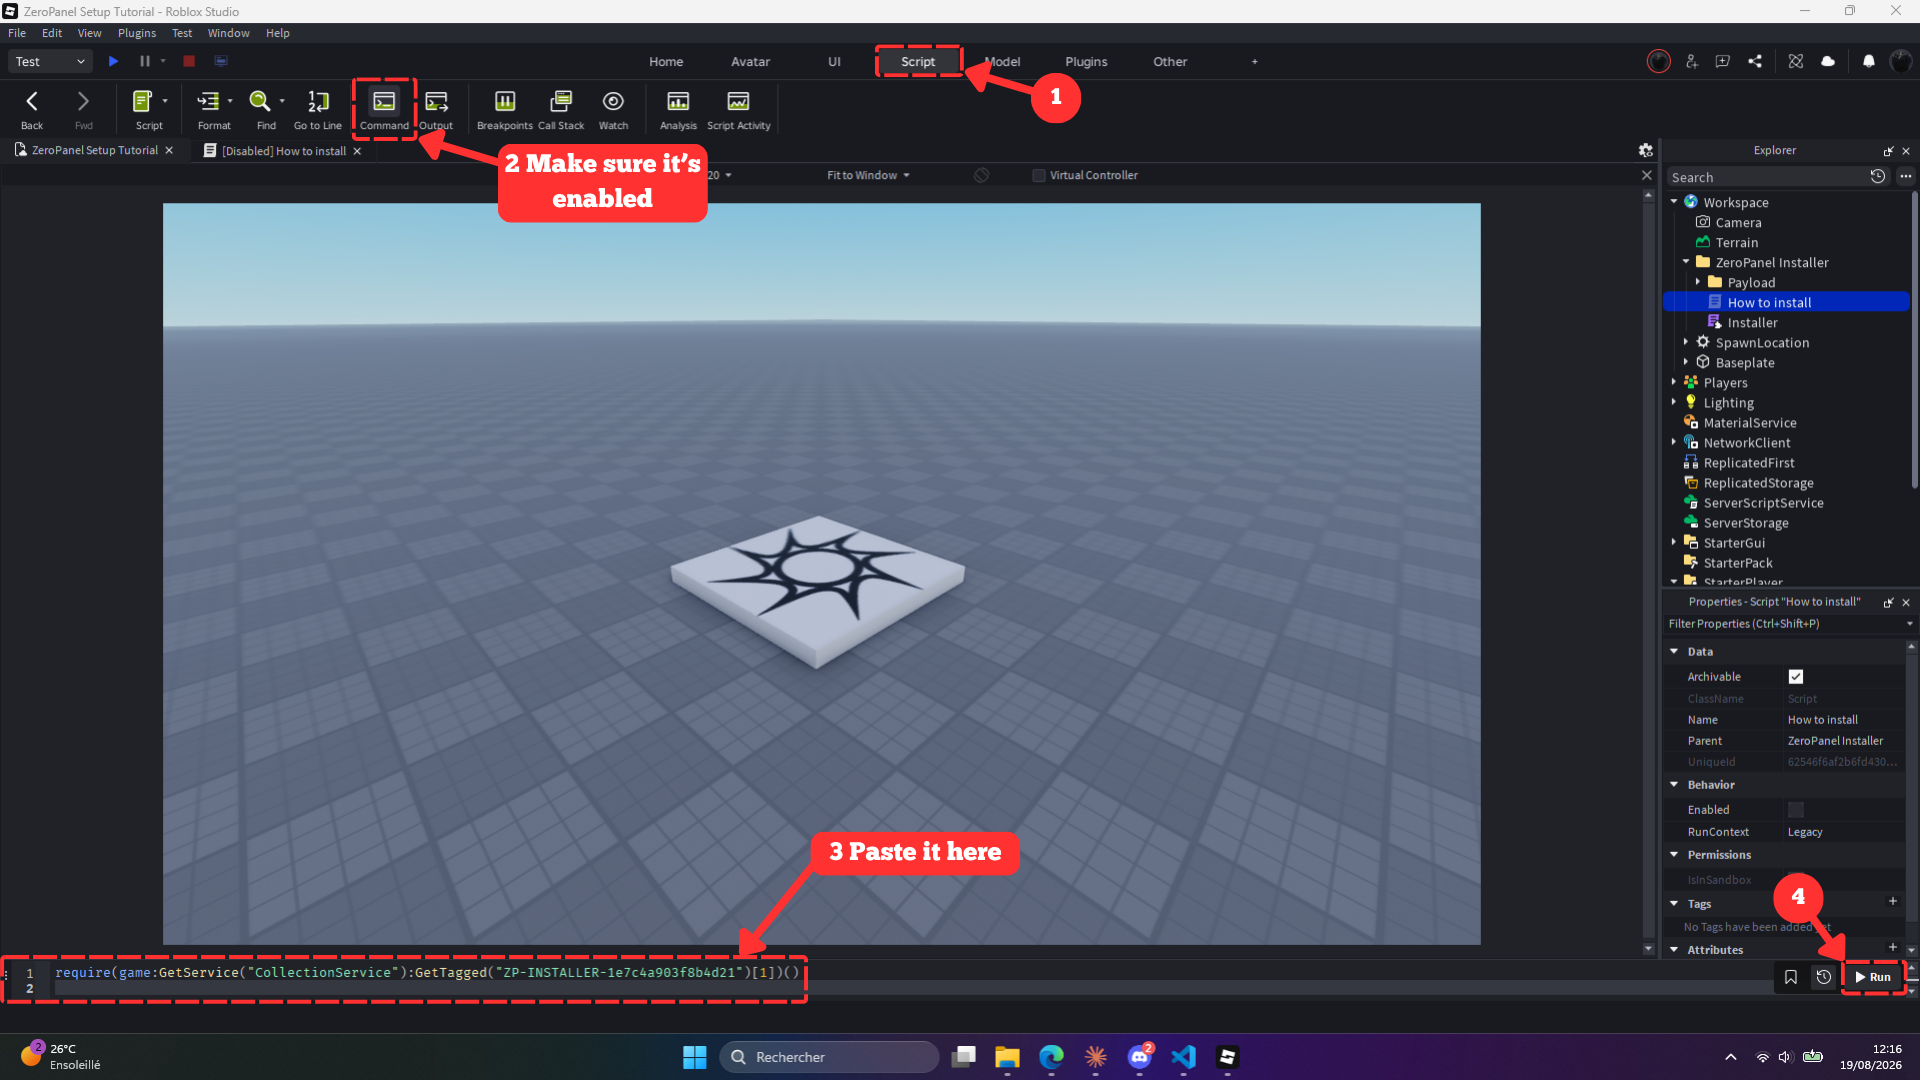Click the Explorer Search field
Screen dimensions: 1920x1080
(x=1765, y=177)
